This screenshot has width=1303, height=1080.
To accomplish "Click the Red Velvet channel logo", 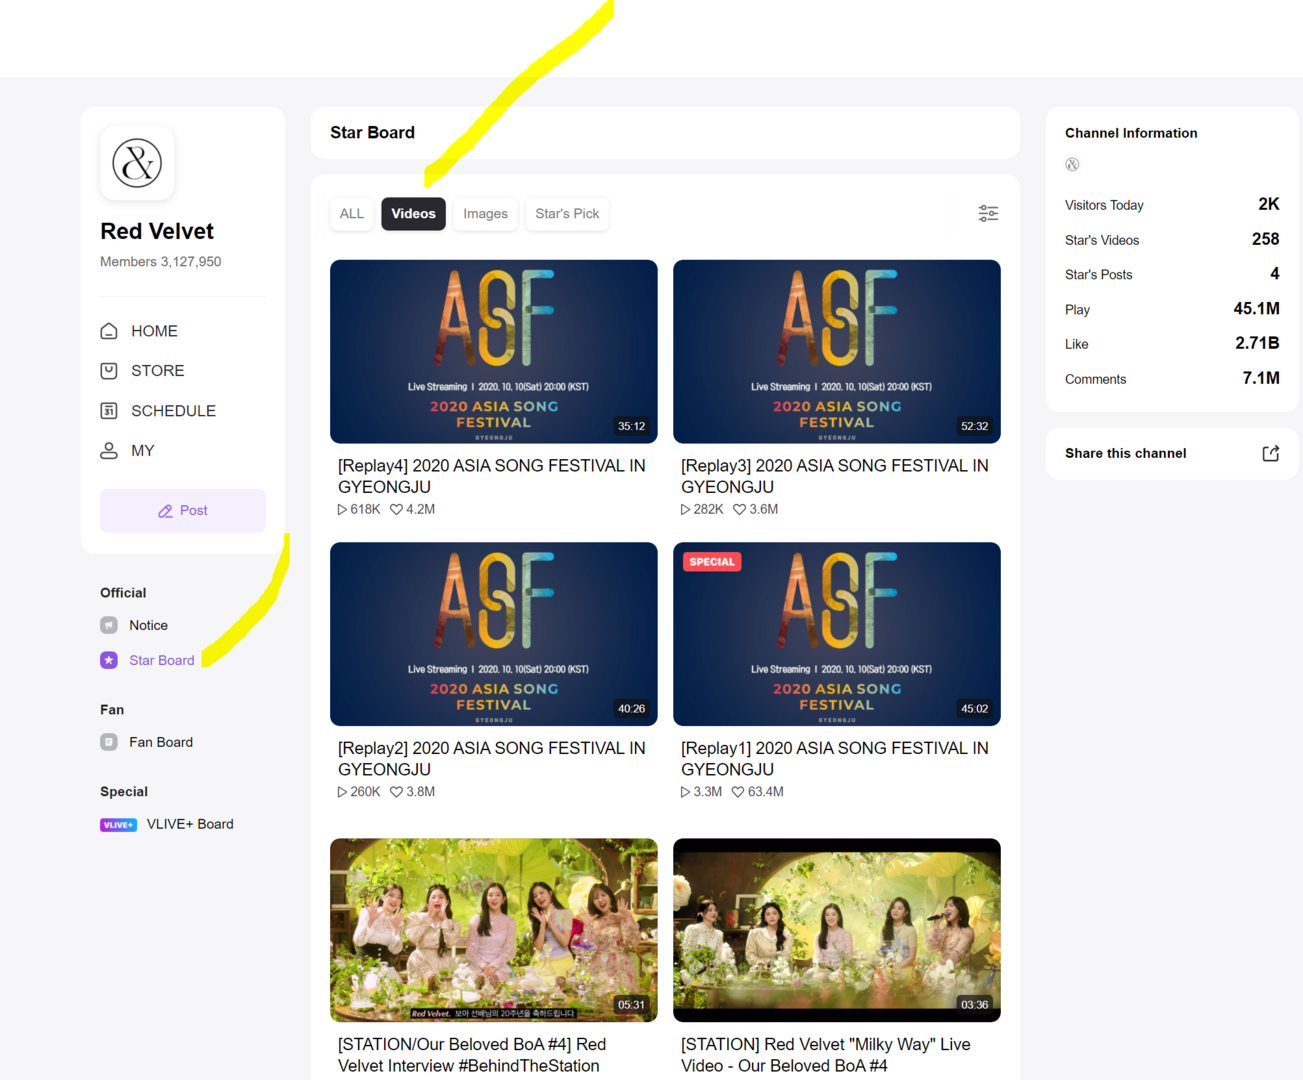I will 137,163.
